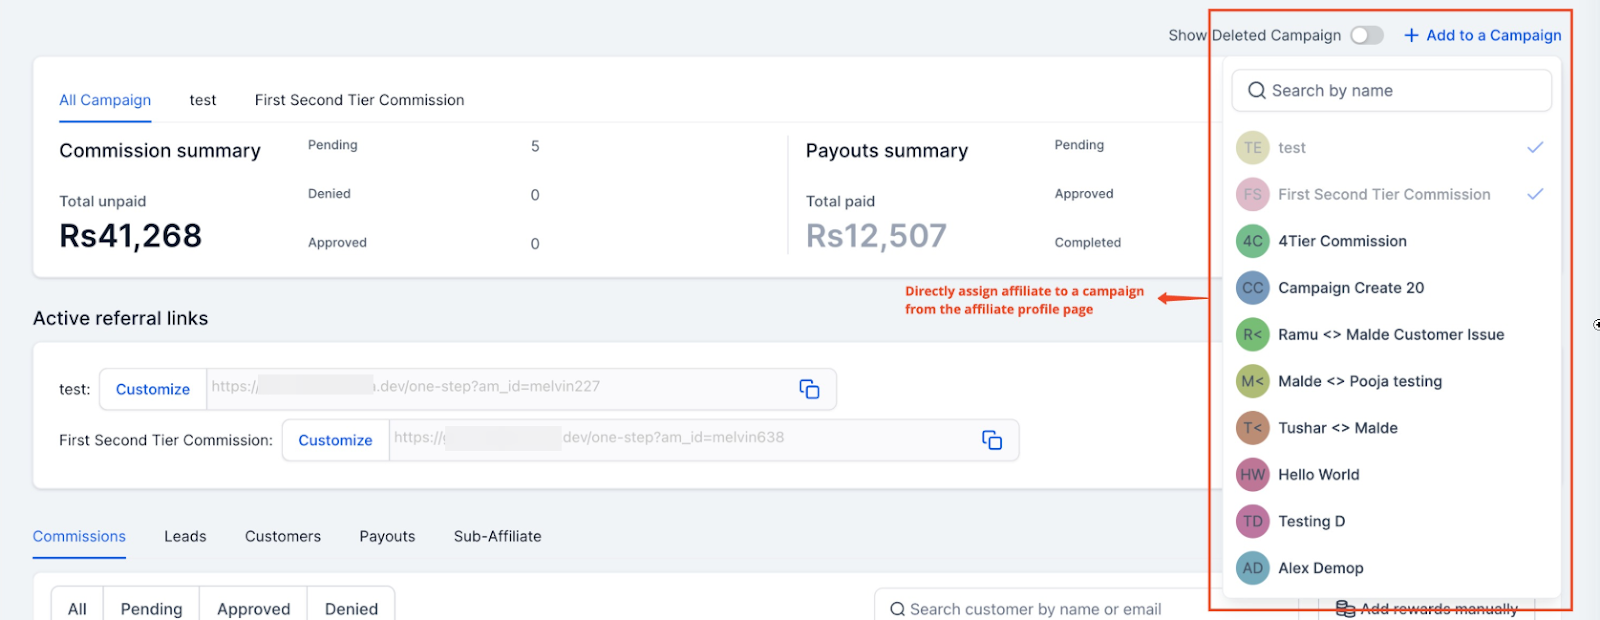
Task: Click Customize button for test link
Action: pyautogui.click(x=153, y=389)
